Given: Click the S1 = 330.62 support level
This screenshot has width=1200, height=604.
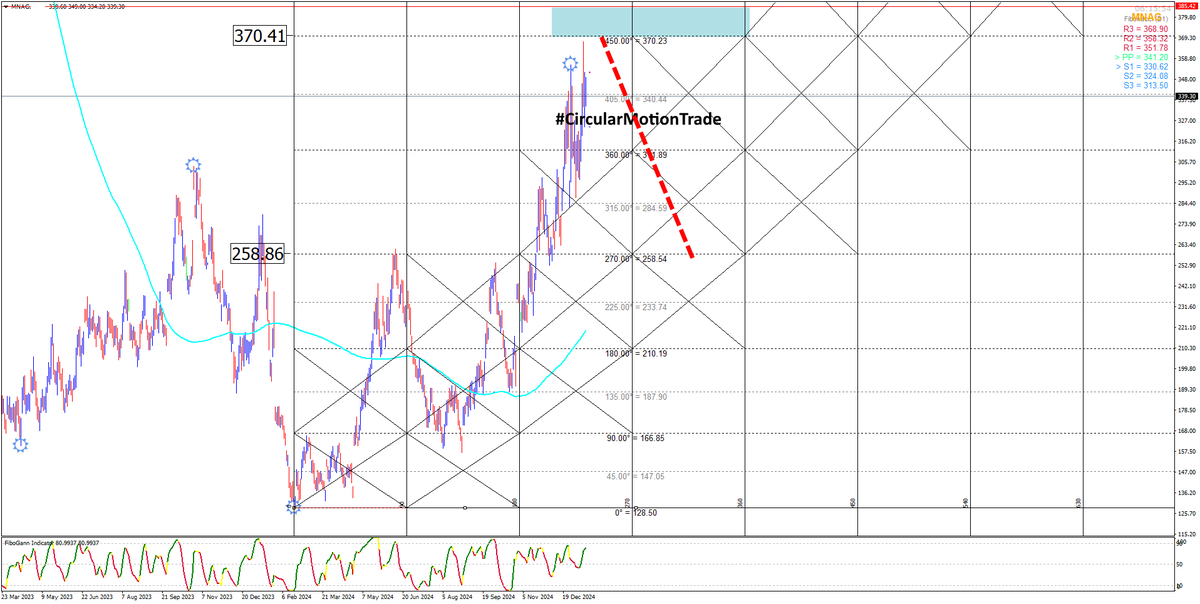Looking at the screenshot, I should (1141, 66).
